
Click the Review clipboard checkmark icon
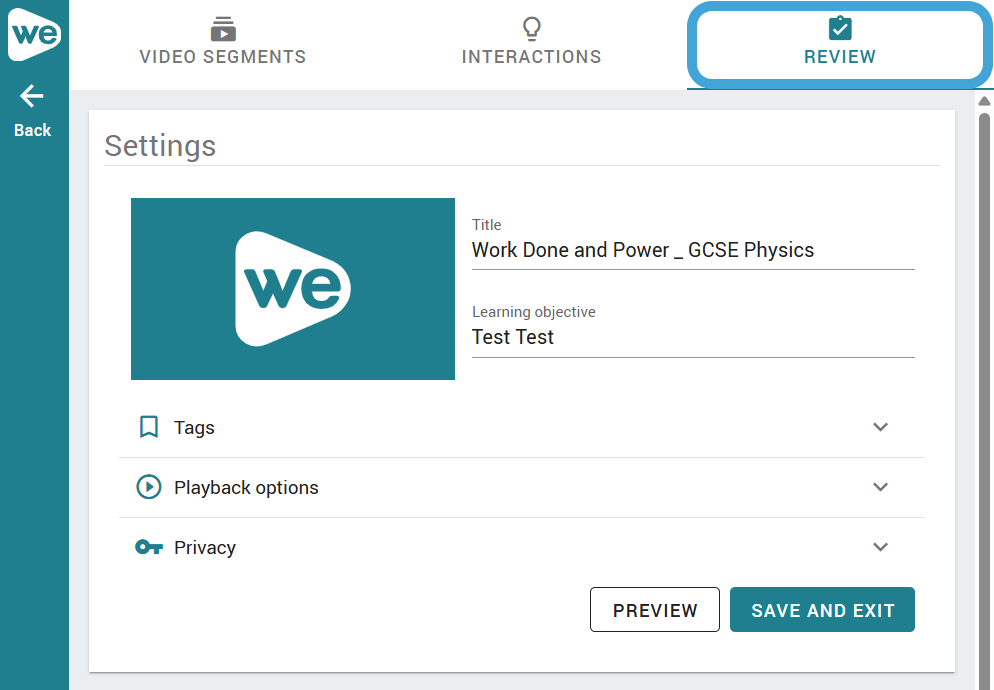point(840,28)
